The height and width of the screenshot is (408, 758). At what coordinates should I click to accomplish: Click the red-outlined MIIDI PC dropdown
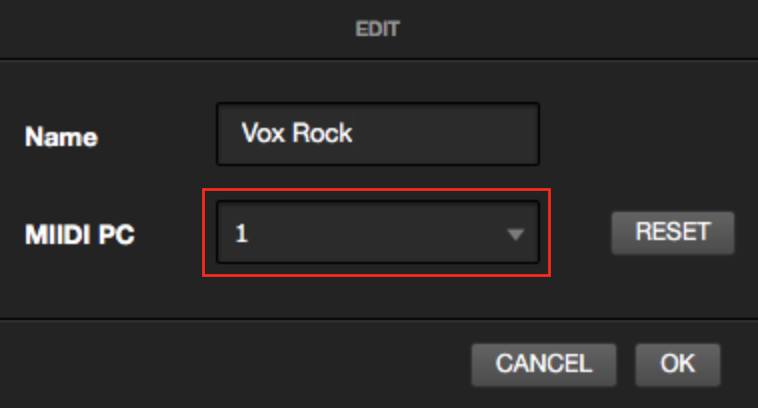(378, 233)
